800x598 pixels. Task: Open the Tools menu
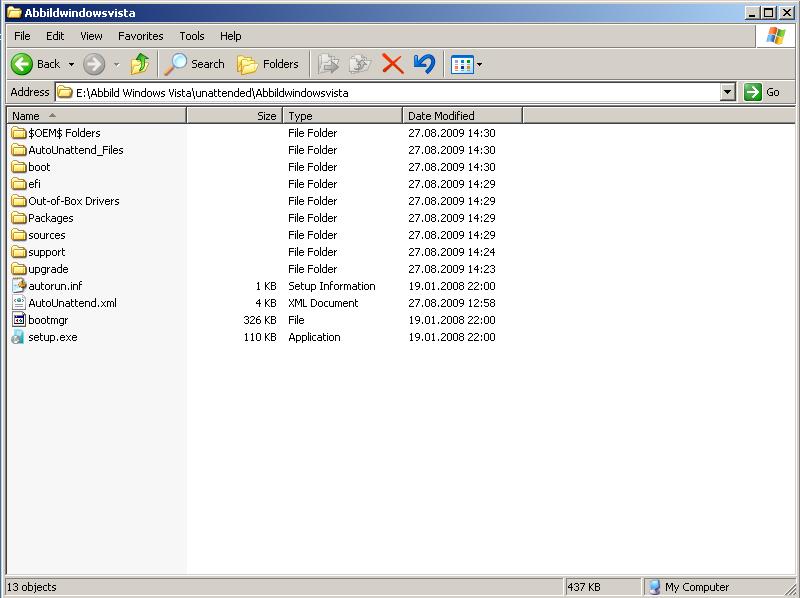pos(192,36)
